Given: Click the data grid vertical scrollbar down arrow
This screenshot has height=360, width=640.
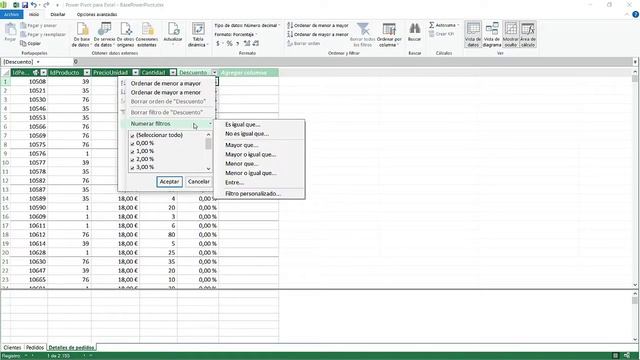Looking at the screenshot, I should pos(635,285).
